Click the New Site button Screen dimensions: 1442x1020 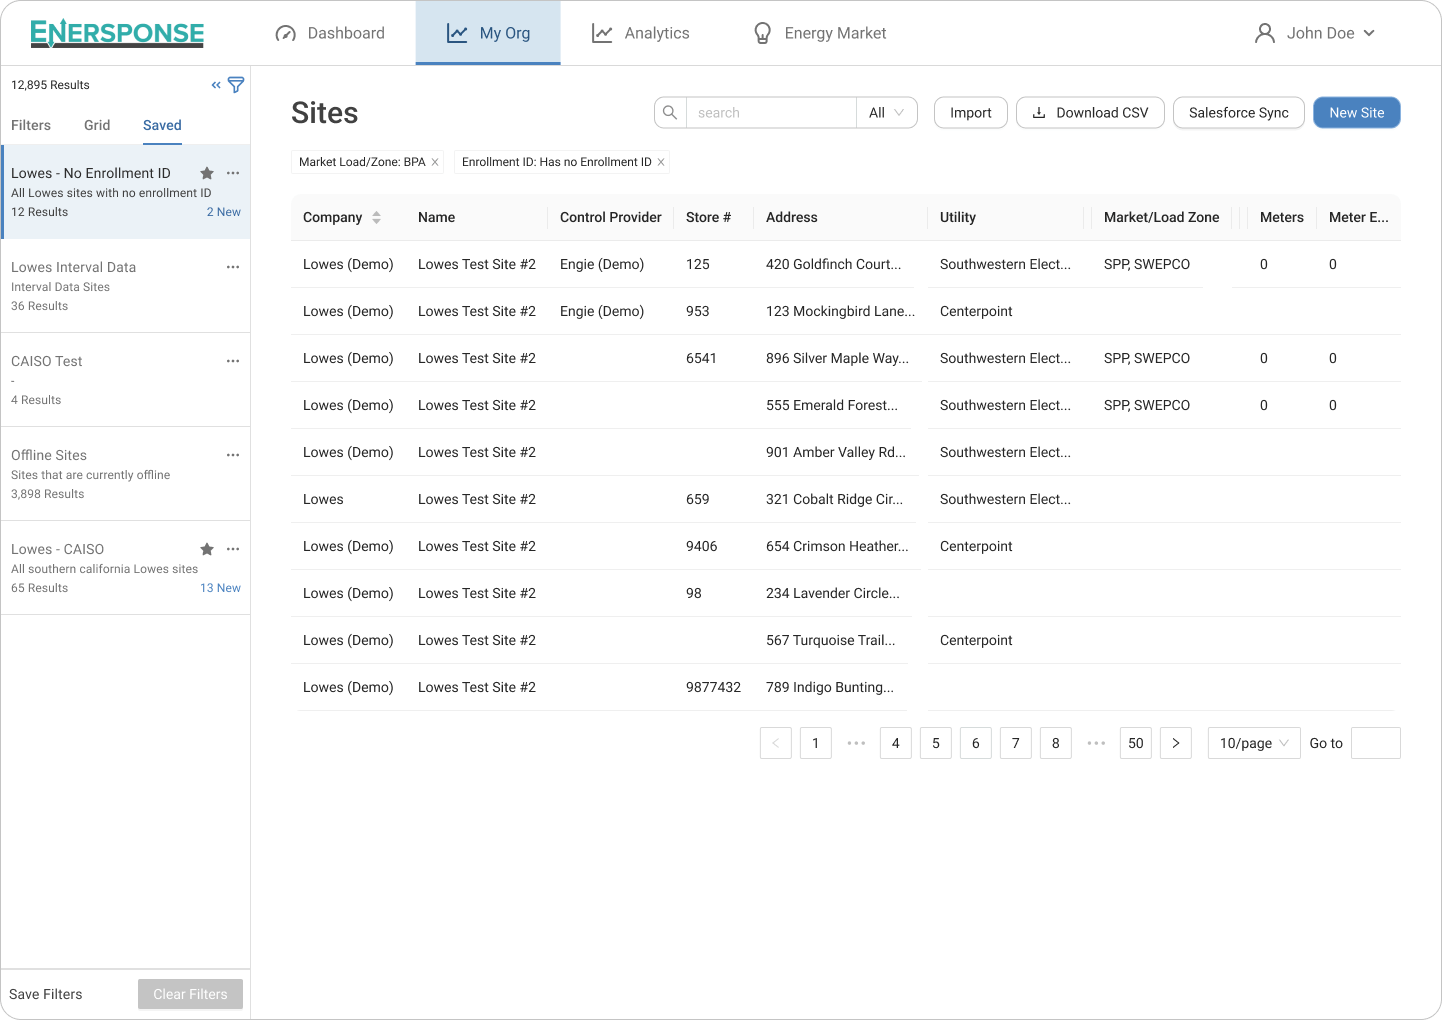1356,112
